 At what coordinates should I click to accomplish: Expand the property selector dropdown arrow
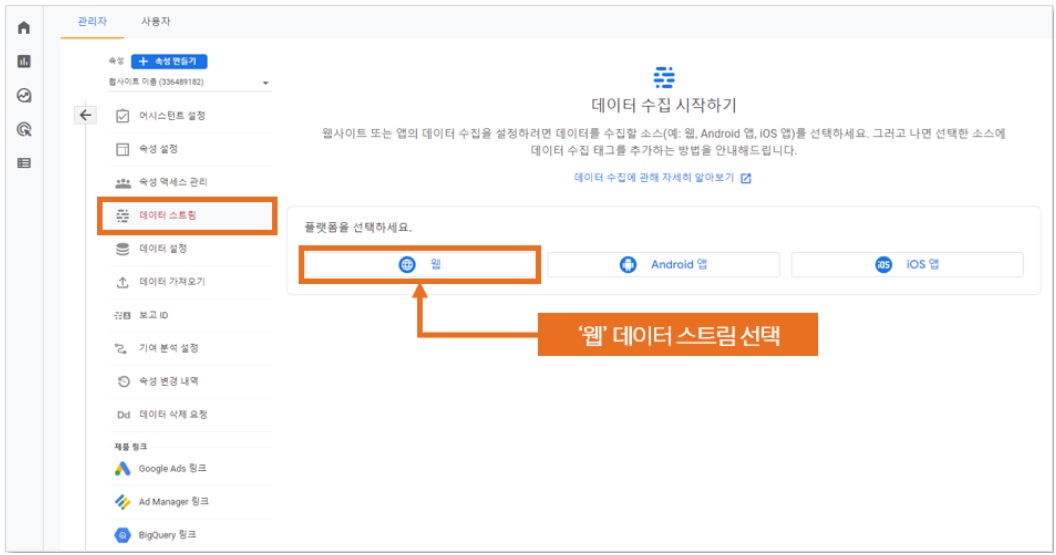pyautogui.click(x=265, y=83)
